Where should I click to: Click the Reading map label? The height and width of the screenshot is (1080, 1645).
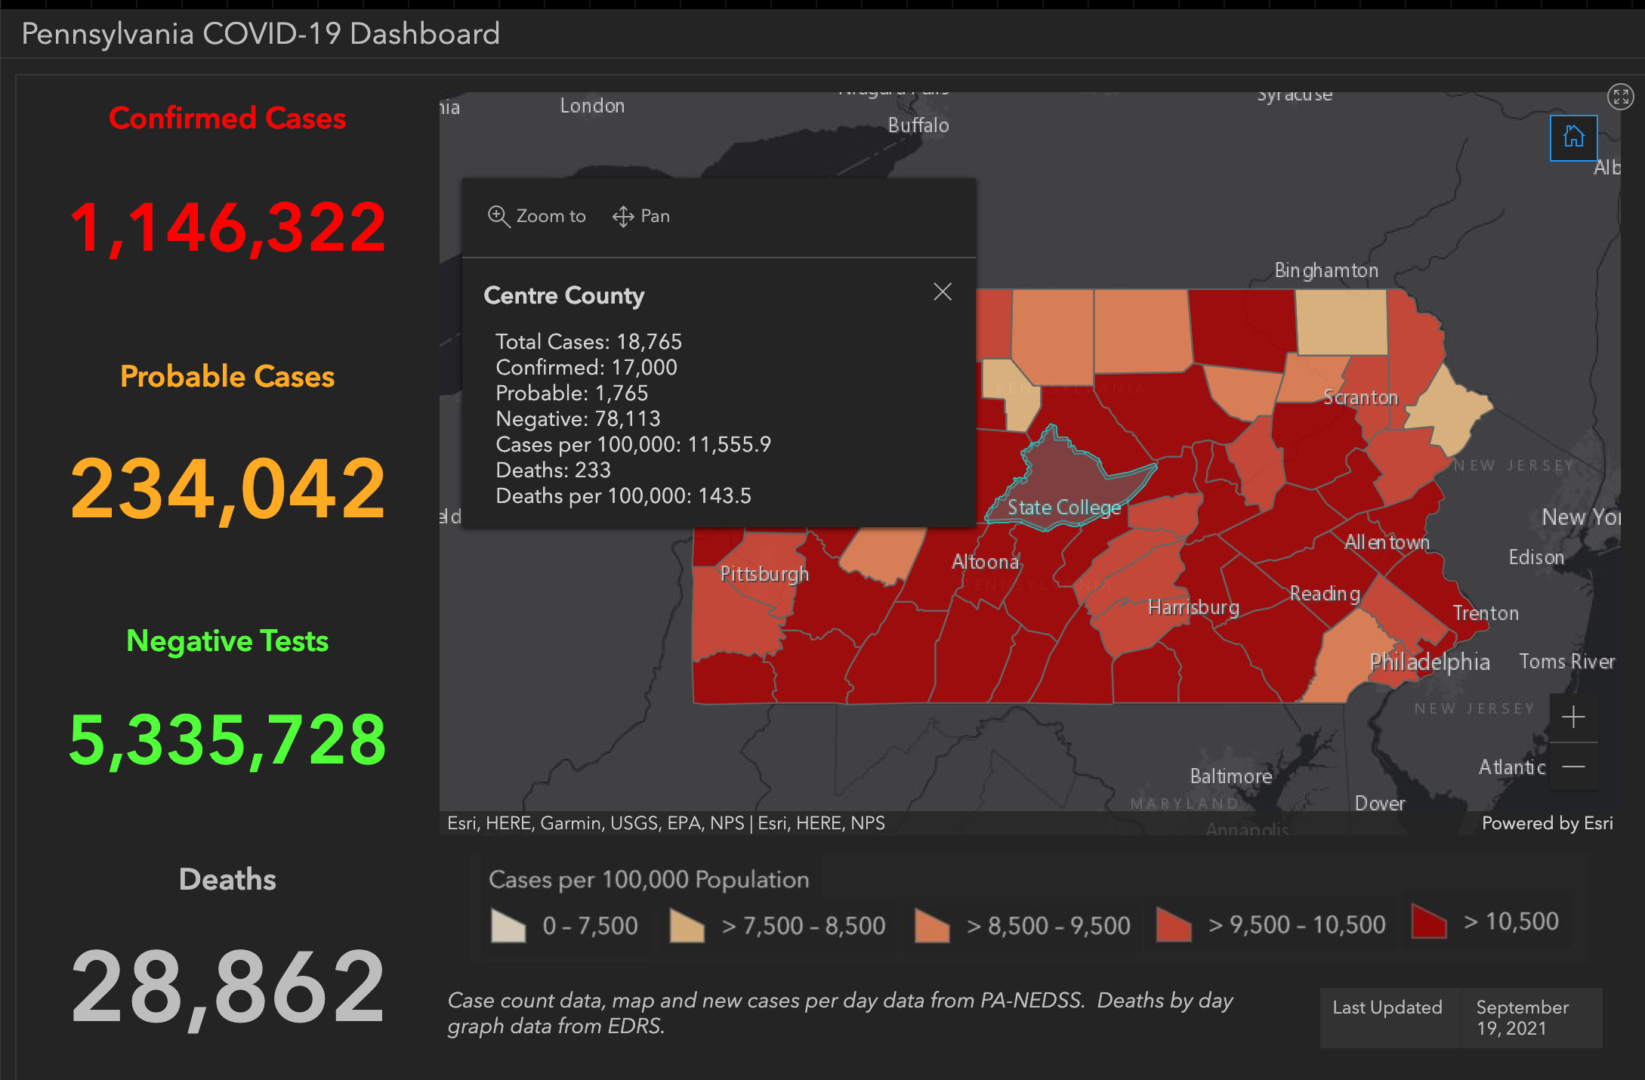coord(1325,594)
